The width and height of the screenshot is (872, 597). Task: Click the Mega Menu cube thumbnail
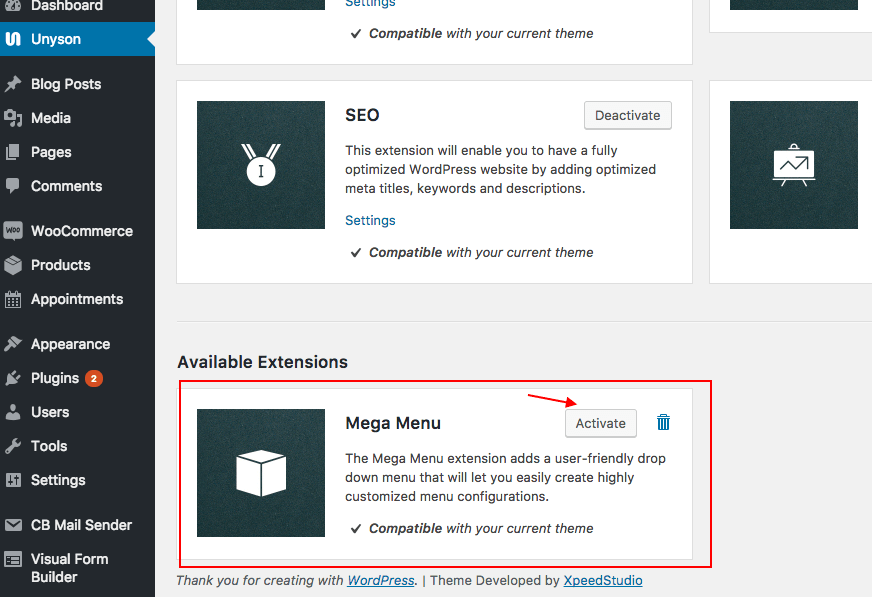coord(261,473)
